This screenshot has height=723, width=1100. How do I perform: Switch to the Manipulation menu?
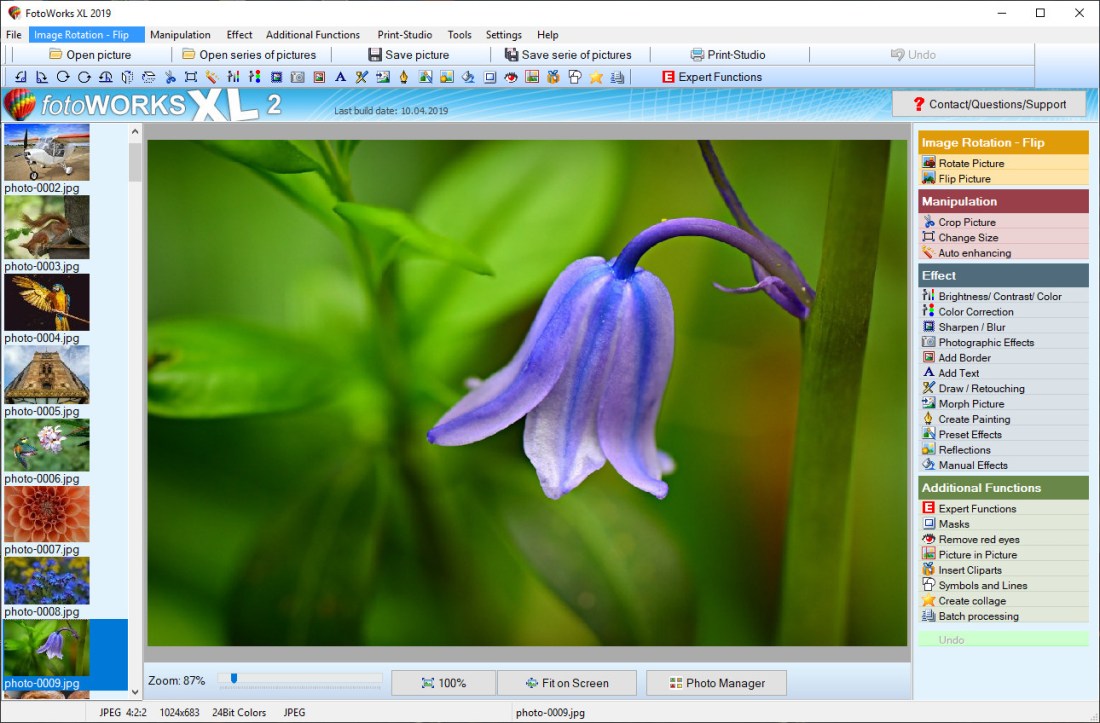point(180,34)
